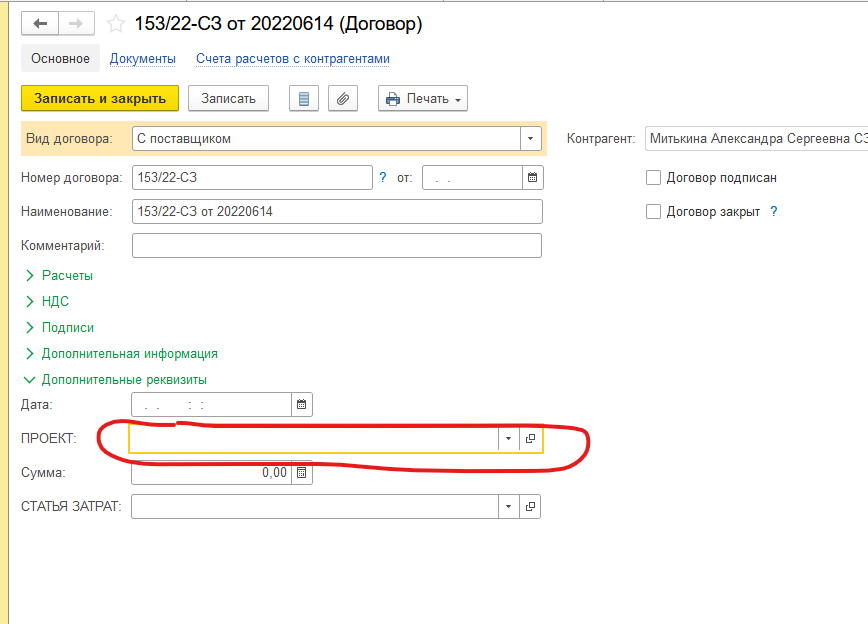
Task: Open the Вид договора dropdown list
Action: (529, 139)
